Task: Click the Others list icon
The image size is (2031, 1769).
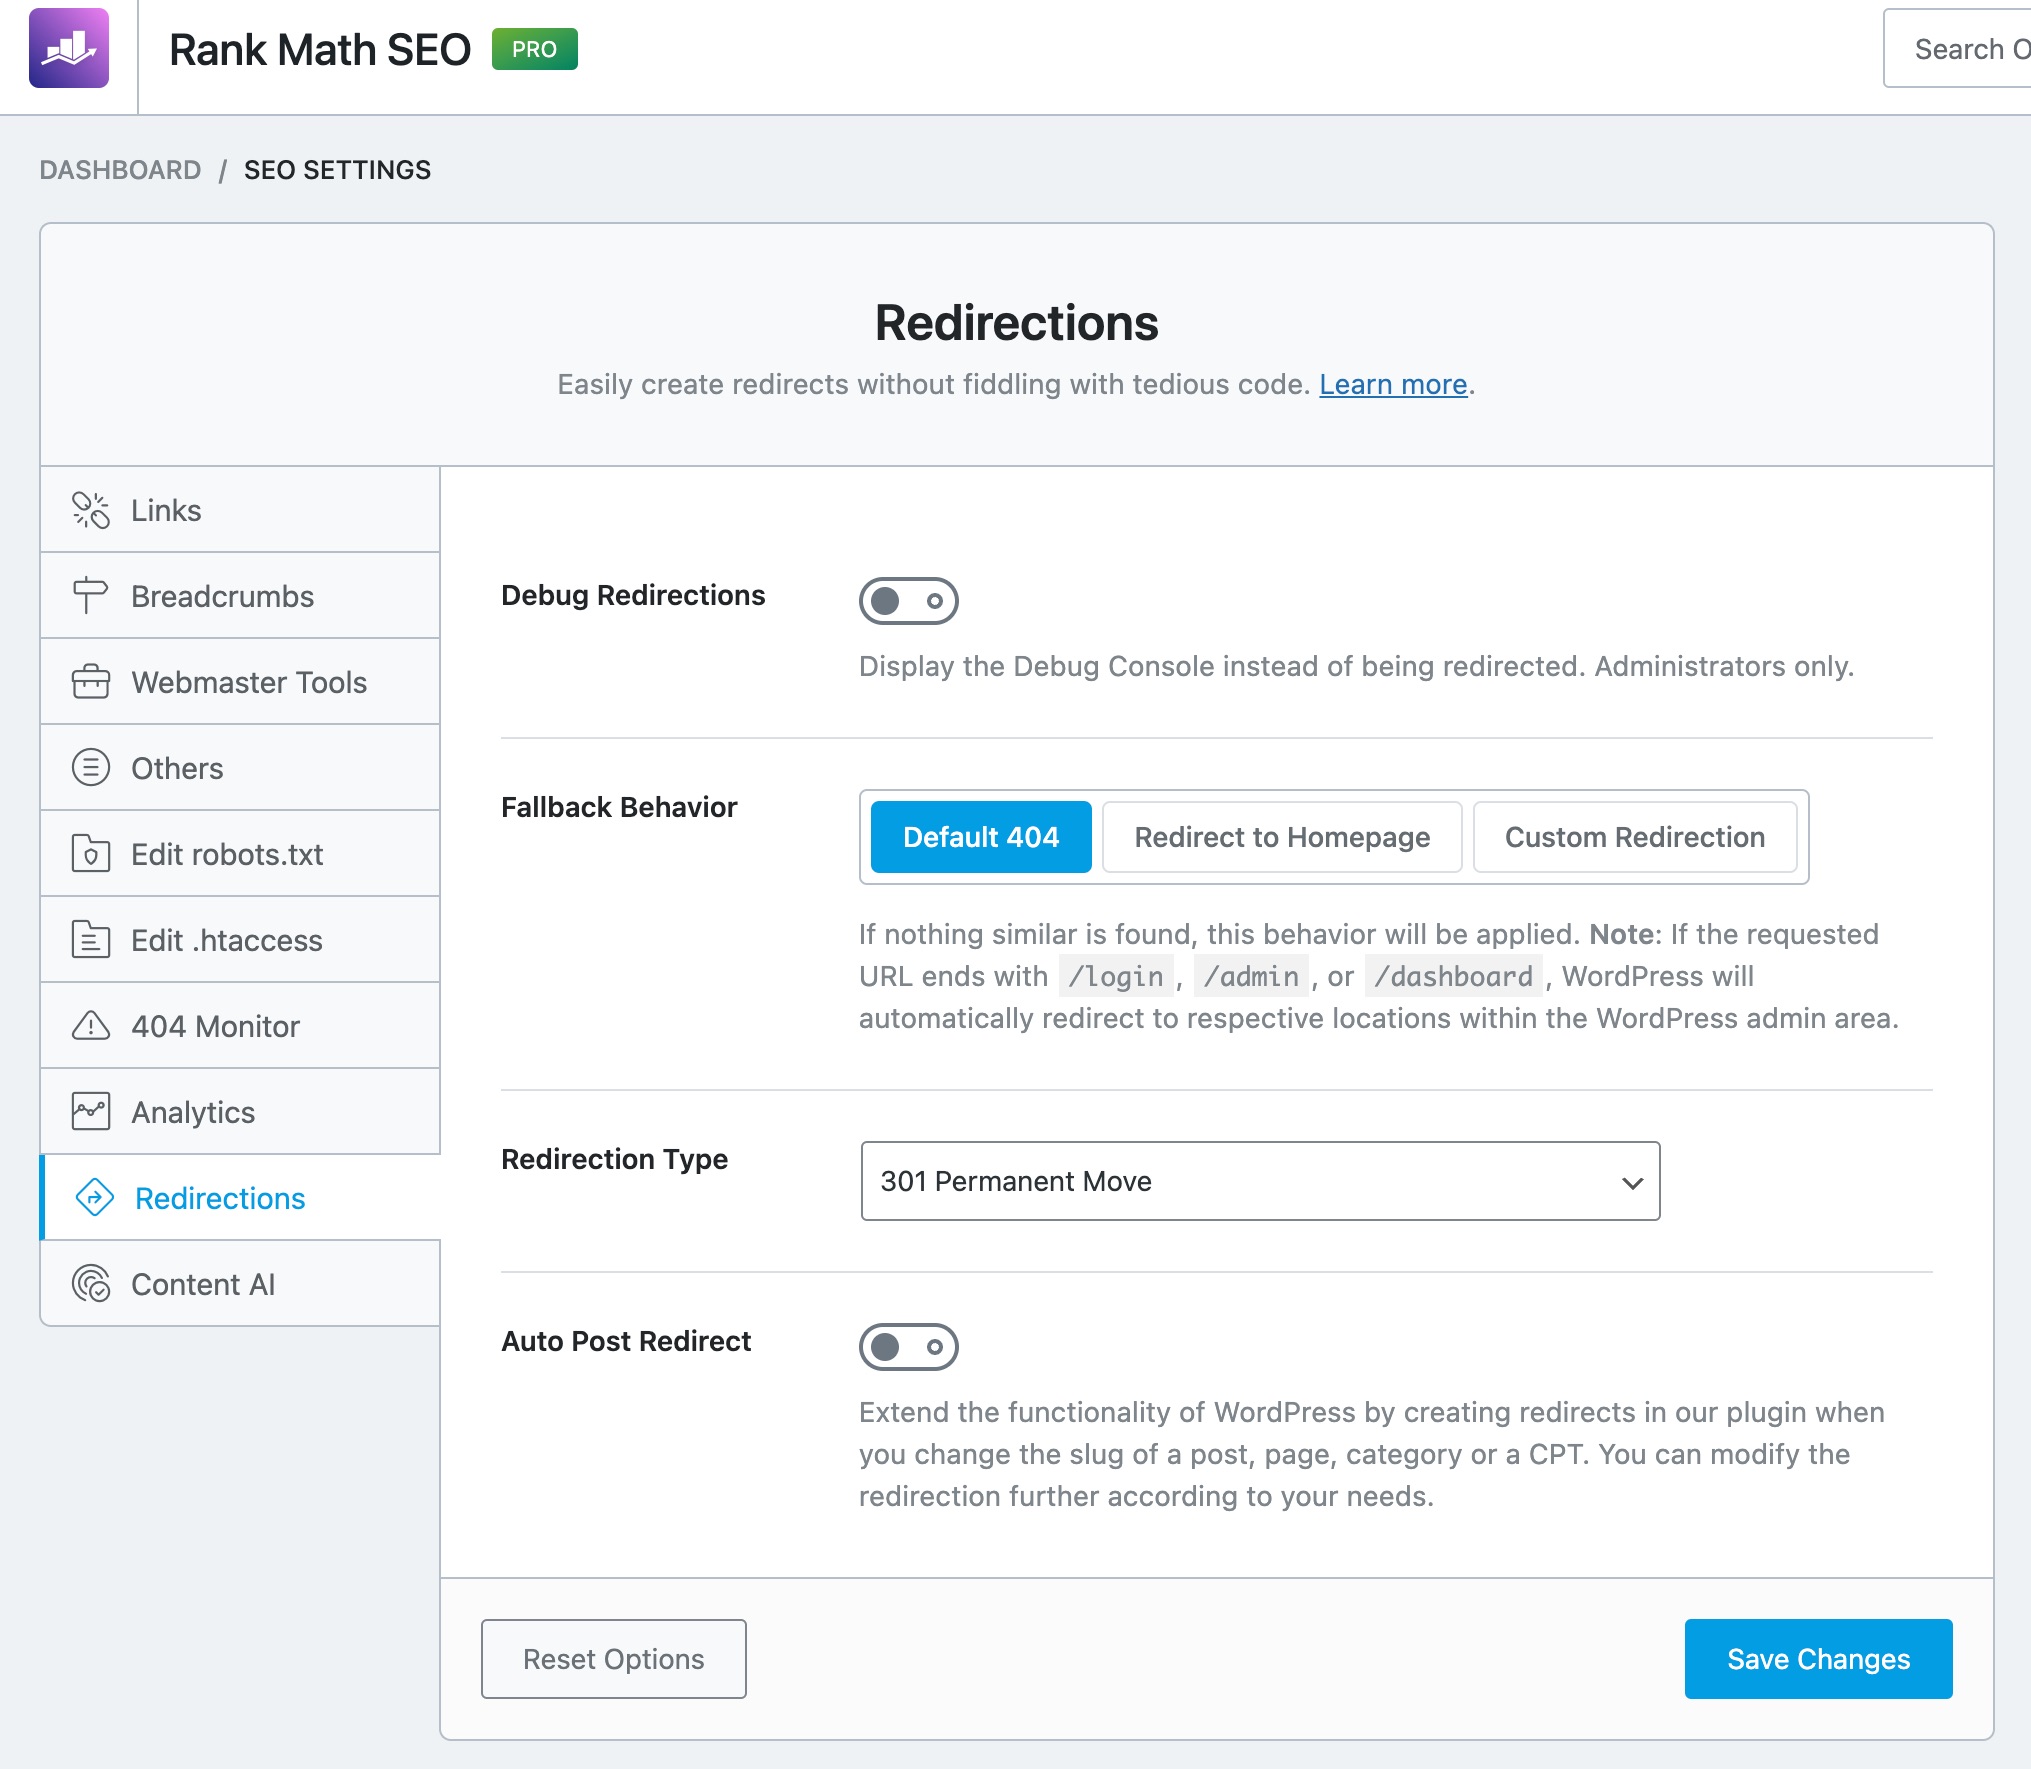Action: (91, 768)
